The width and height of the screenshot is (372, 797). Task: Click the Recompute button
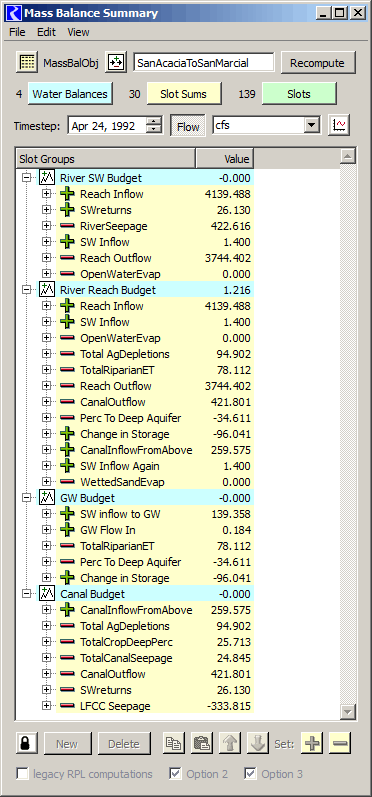click(x=317, y=63)
